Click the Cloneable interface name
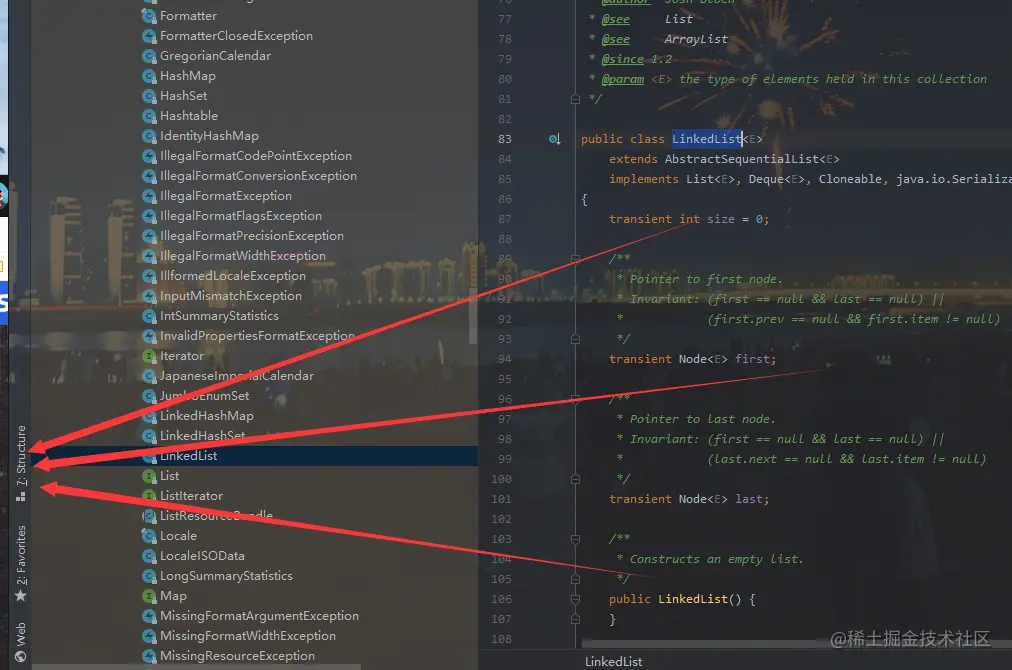This screenshot has height=670, width=1012. 850,179
